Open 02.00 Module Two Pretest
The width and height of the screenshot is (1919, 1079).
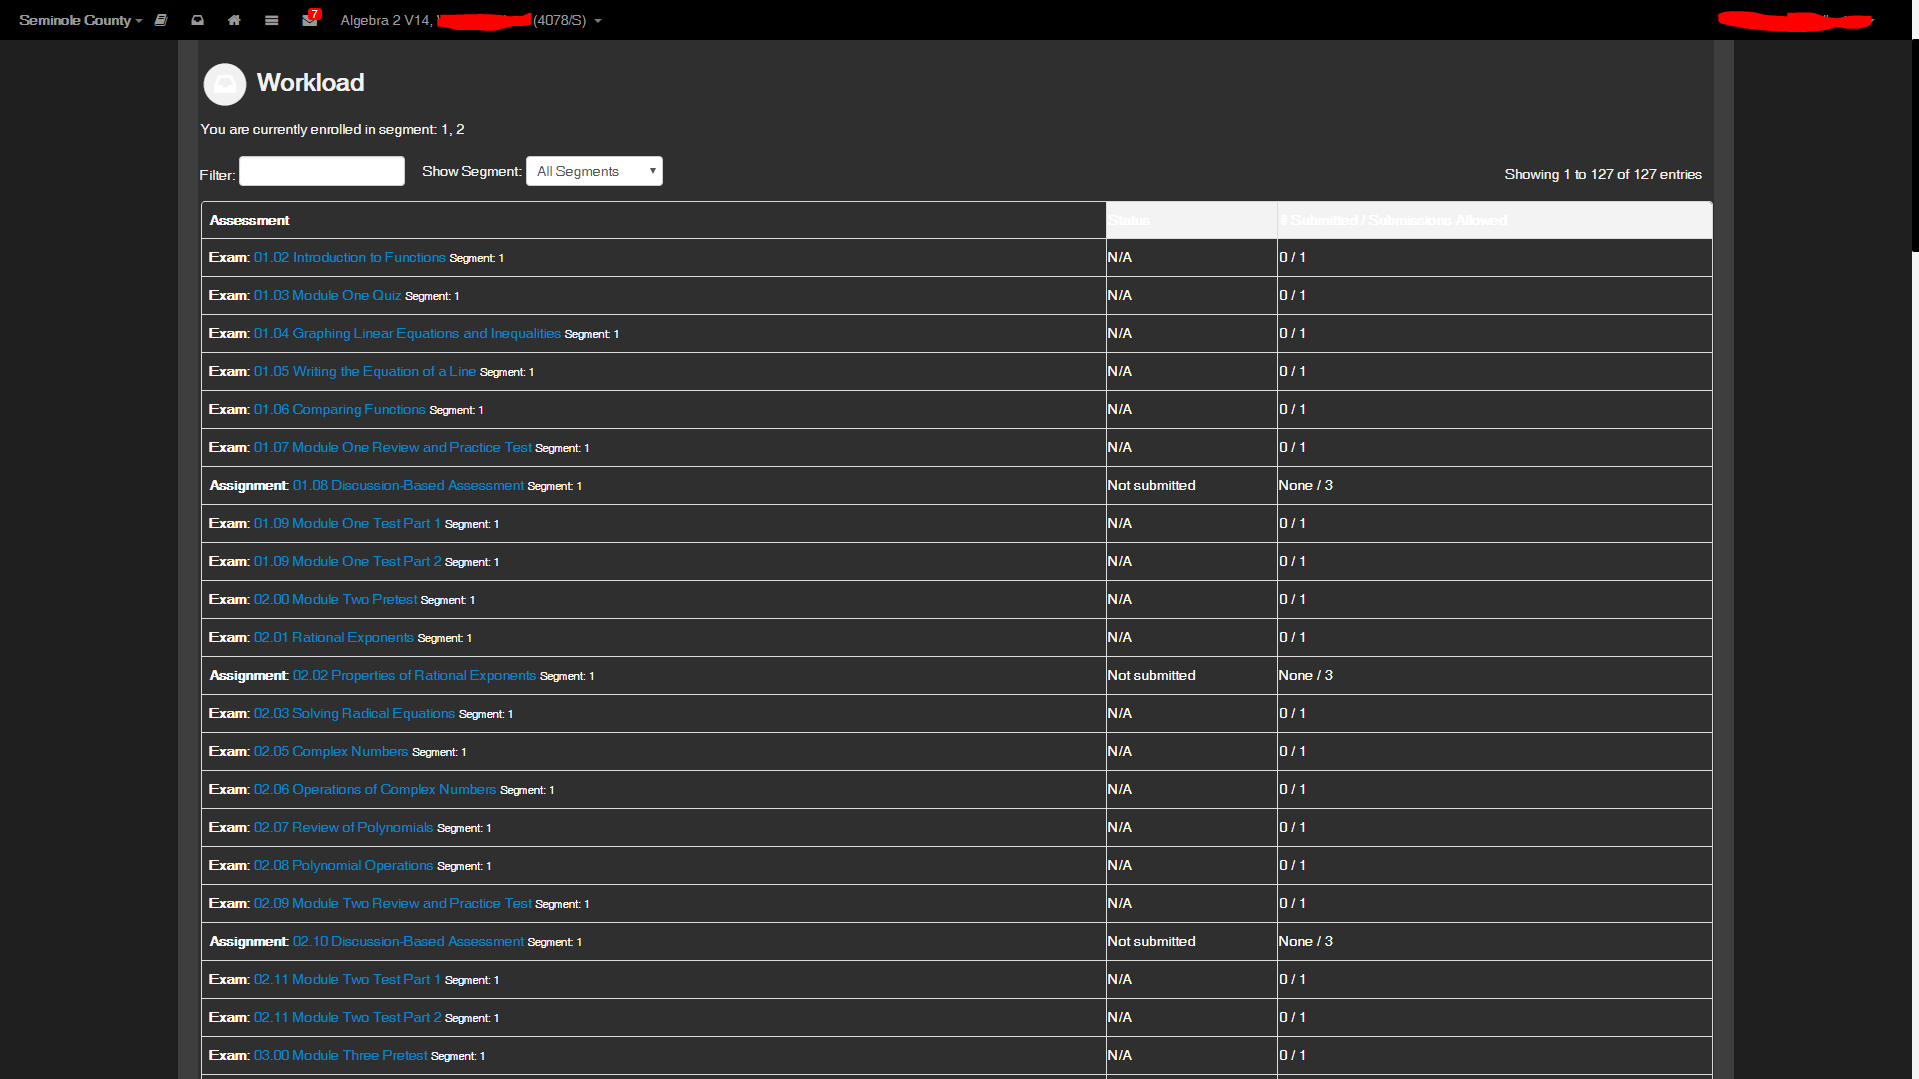point(335,599)
